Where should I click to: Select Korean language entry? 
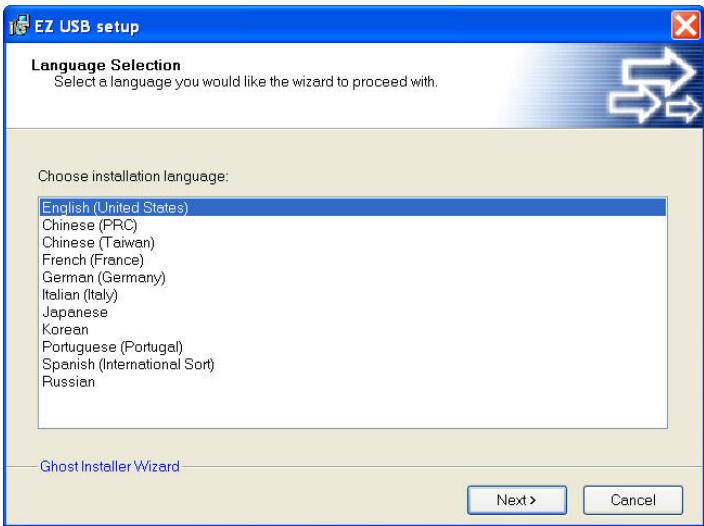353,329
